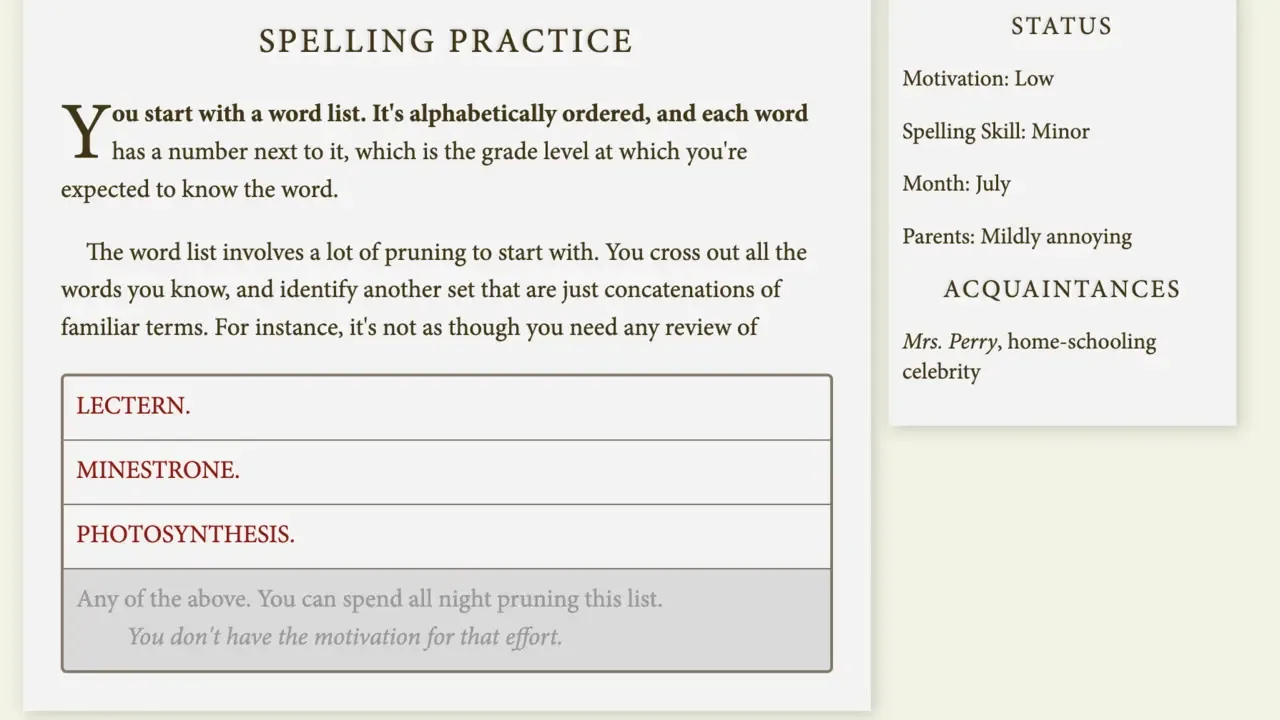This screenshot has width=1280, height=720.
Task: Select the PHOTOSYNTHESIS choice
Action: tap(446, 536)
